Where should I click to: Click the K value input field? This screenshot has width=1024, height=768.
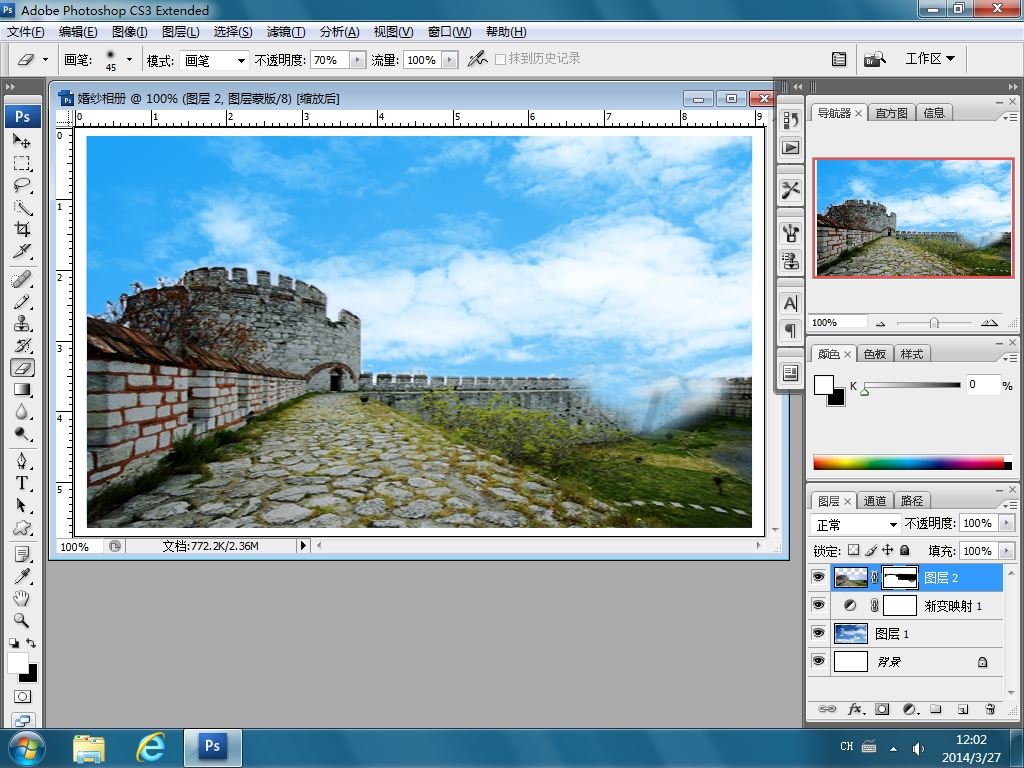click(x=983, y=385)
